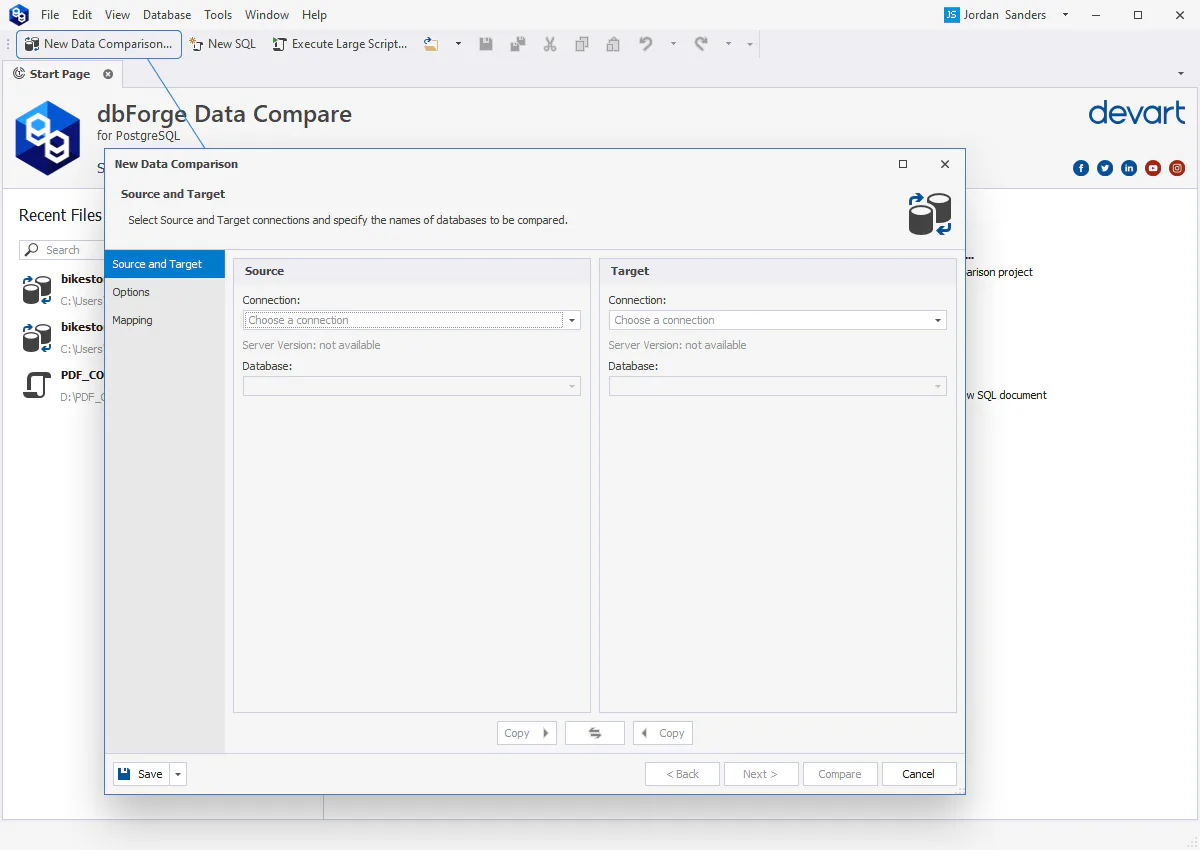Copy source settings to target
Image resolution: width=1200 pixels, height=850 pixels.
click(x=527, y=733)
